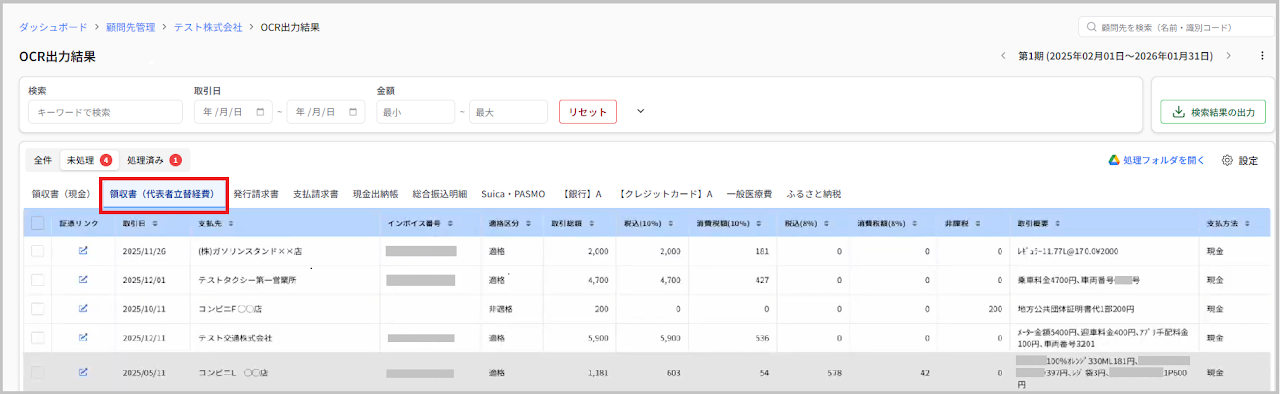Open the 領収書(現金) tab

[62, 194]
